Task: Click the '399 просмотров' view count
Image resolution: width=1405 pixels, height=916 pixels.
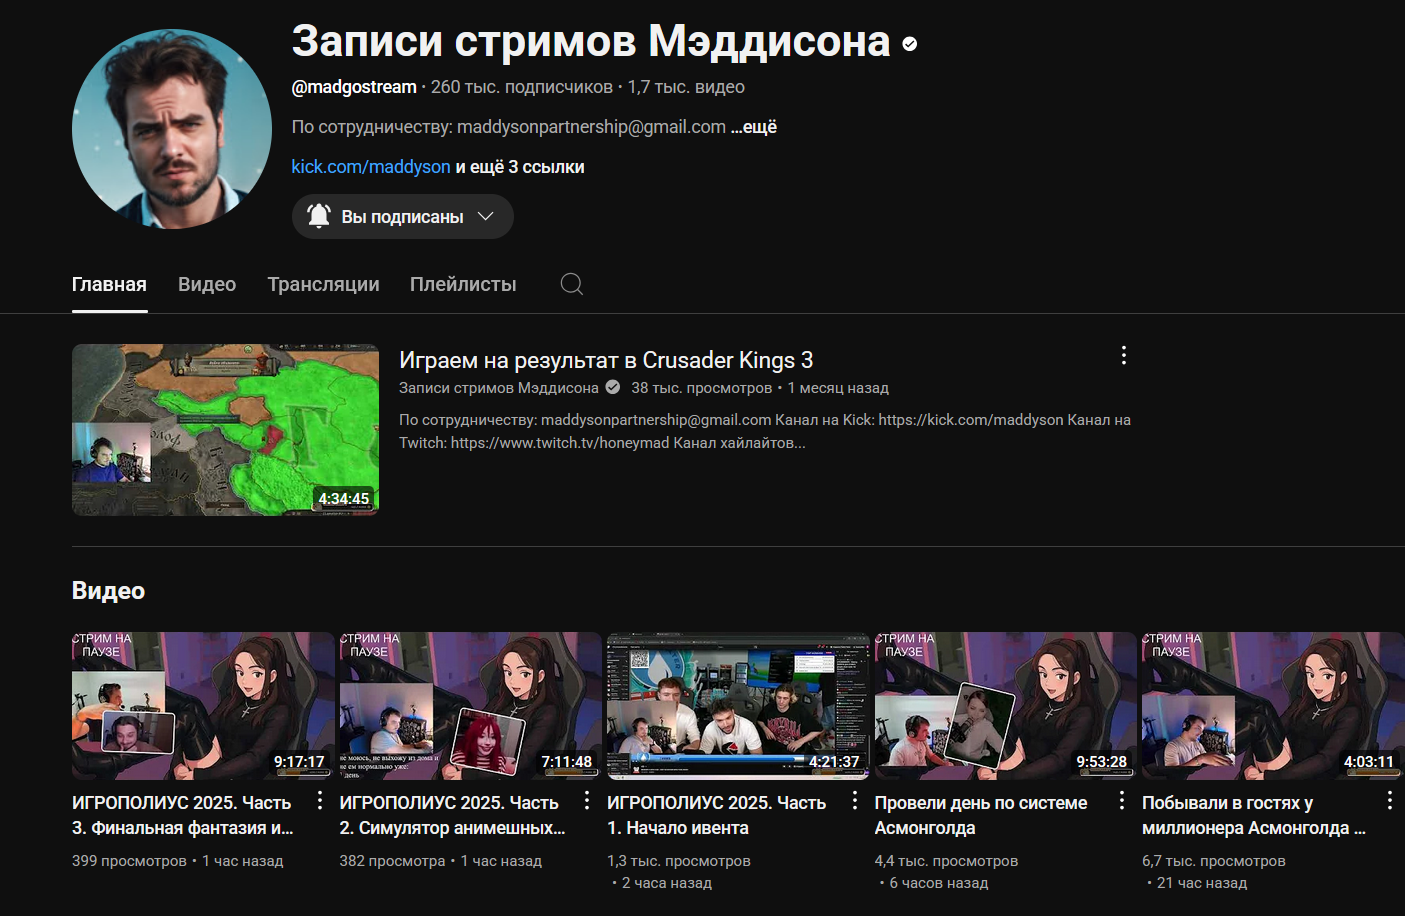Action: (x=129, y=861)
